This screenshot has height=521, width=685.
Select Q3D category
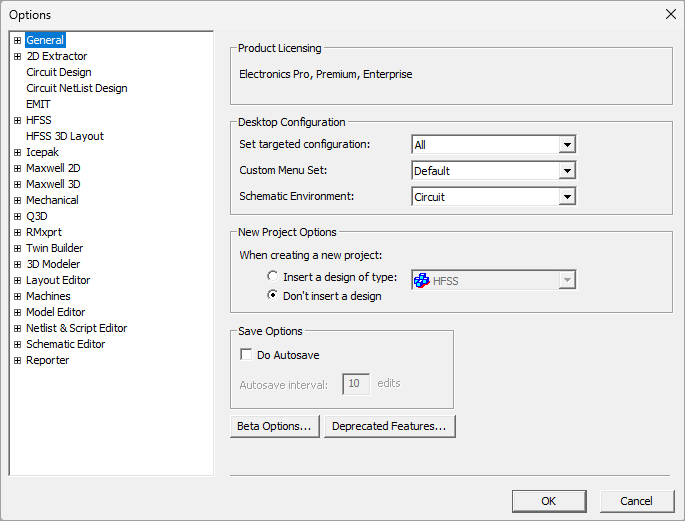tap(37, 216)
